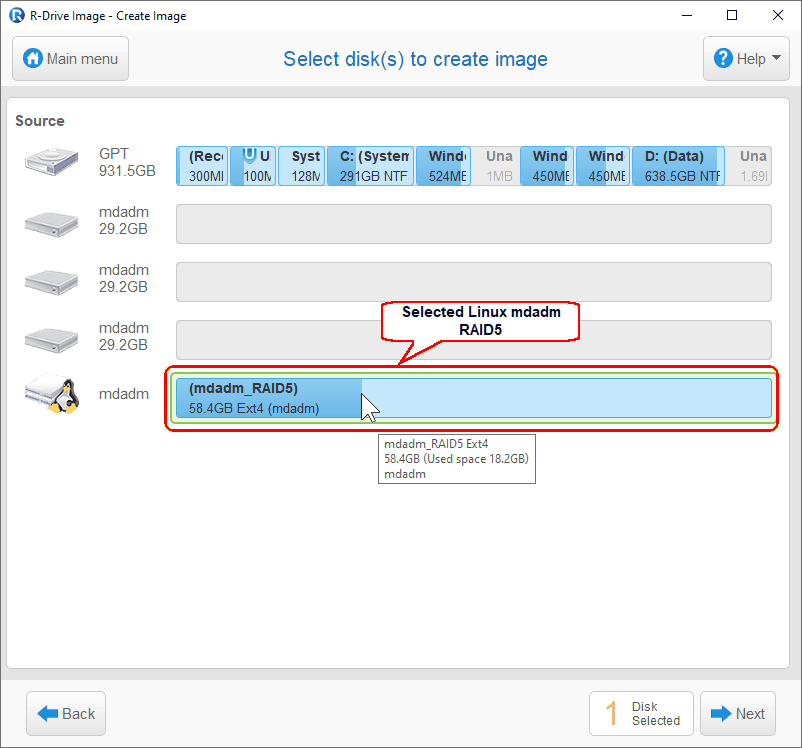Select the C: (System) 291GB partition
Viewport: 802px width, 748px height.
pyautogui.click(x=370, y=166)
